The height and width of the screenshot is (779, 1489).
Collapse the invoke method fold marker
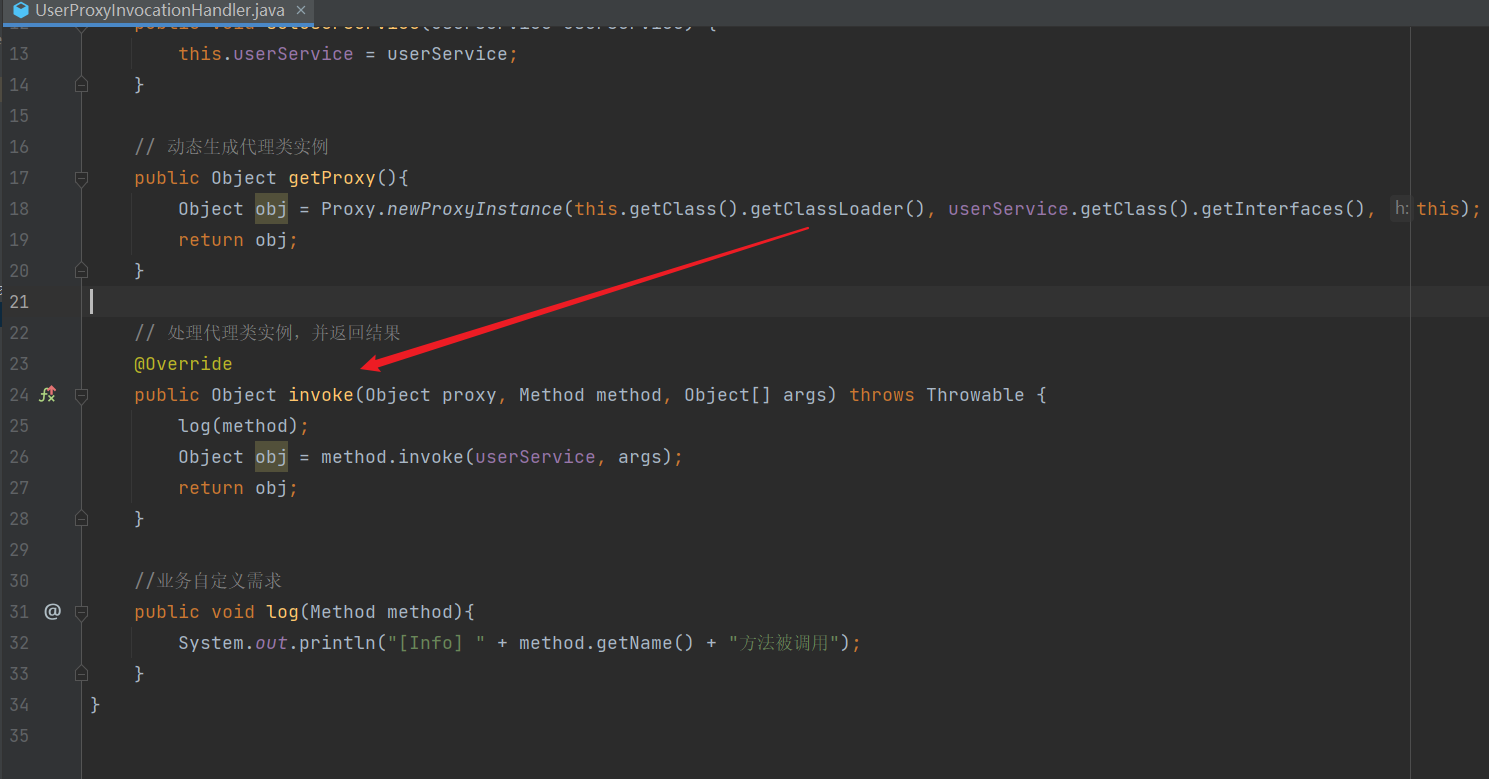click(x=81, y=395)
